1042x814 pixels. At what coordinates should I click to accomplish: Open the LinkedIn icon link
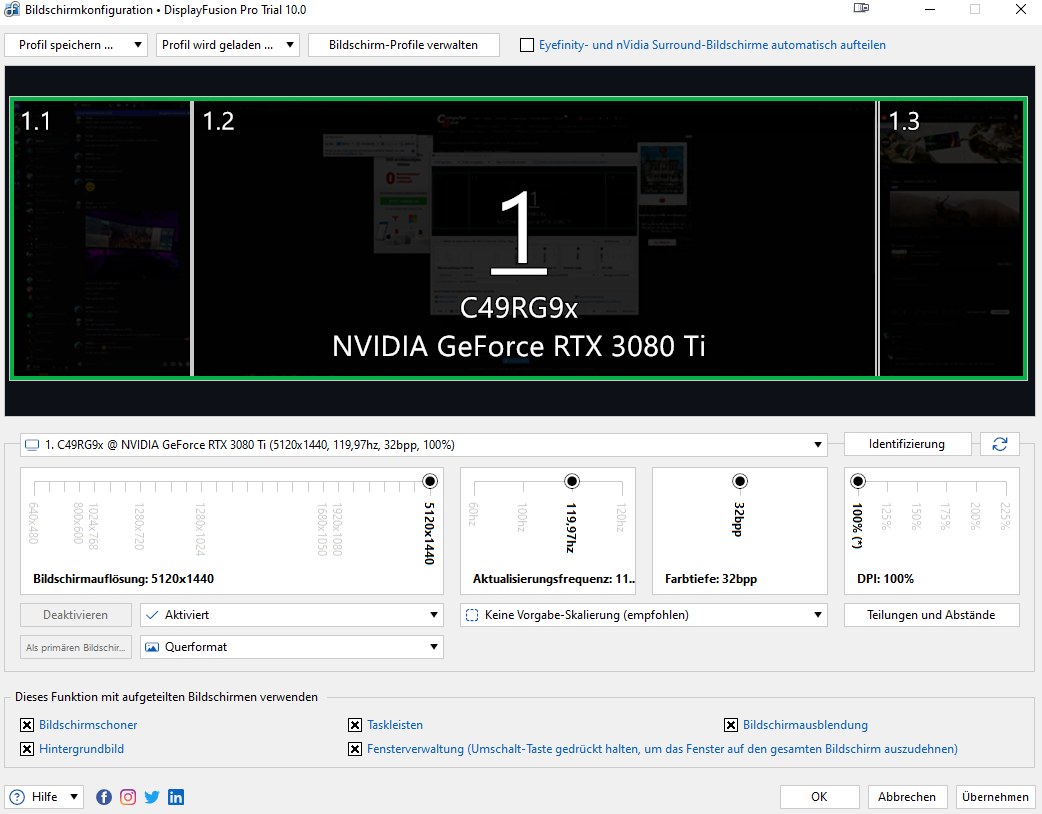coord(175,797)
